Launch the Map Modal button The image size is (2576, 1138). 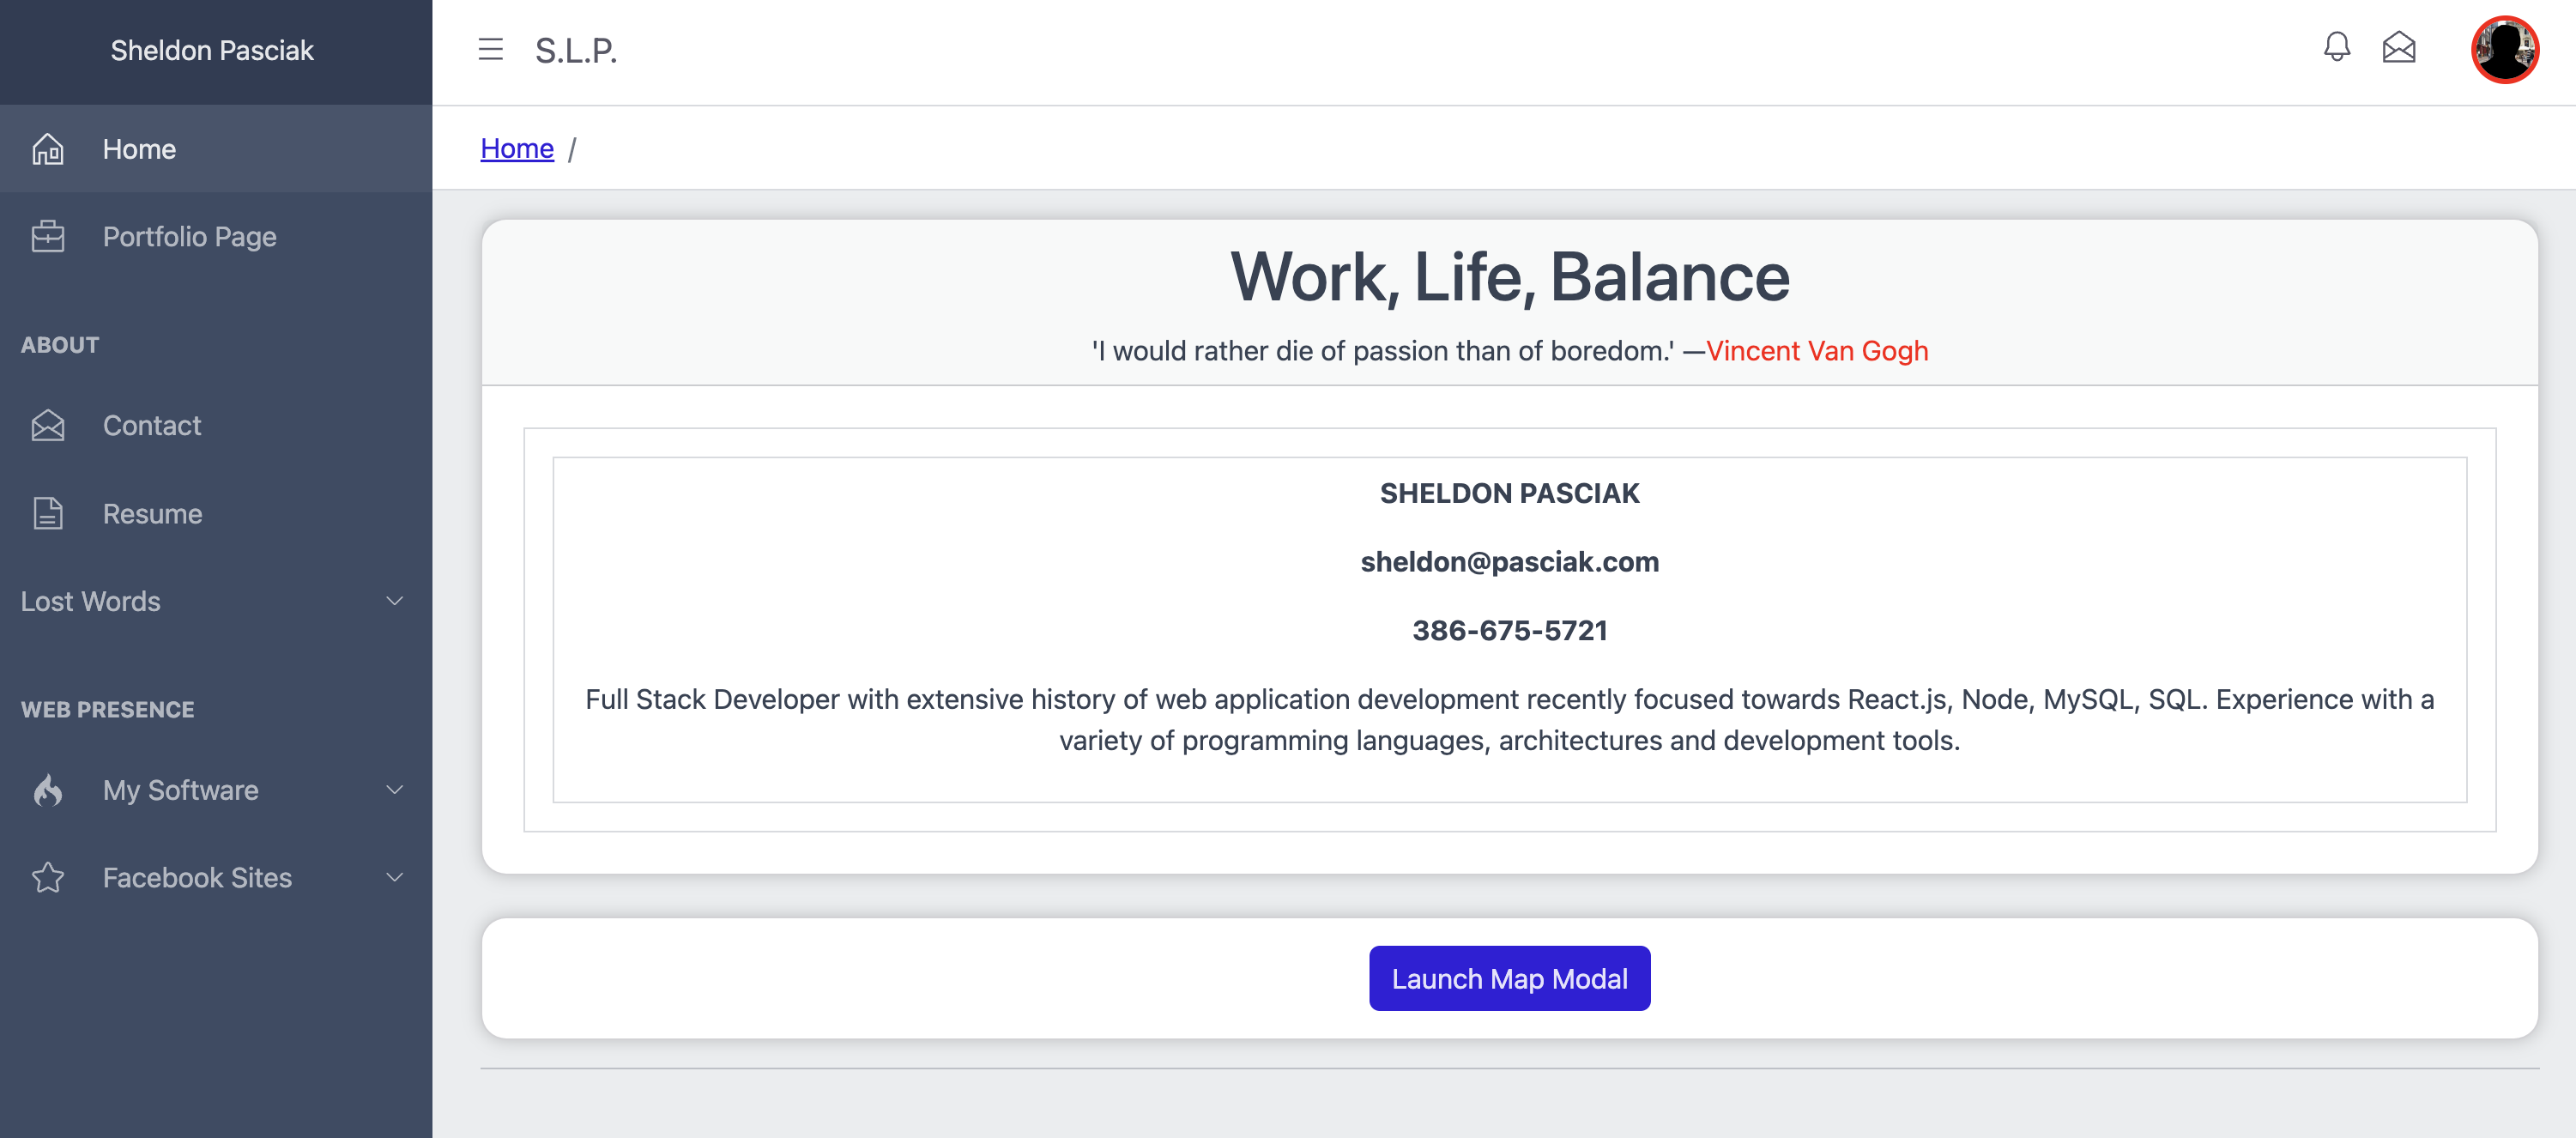click(1509, 977)
